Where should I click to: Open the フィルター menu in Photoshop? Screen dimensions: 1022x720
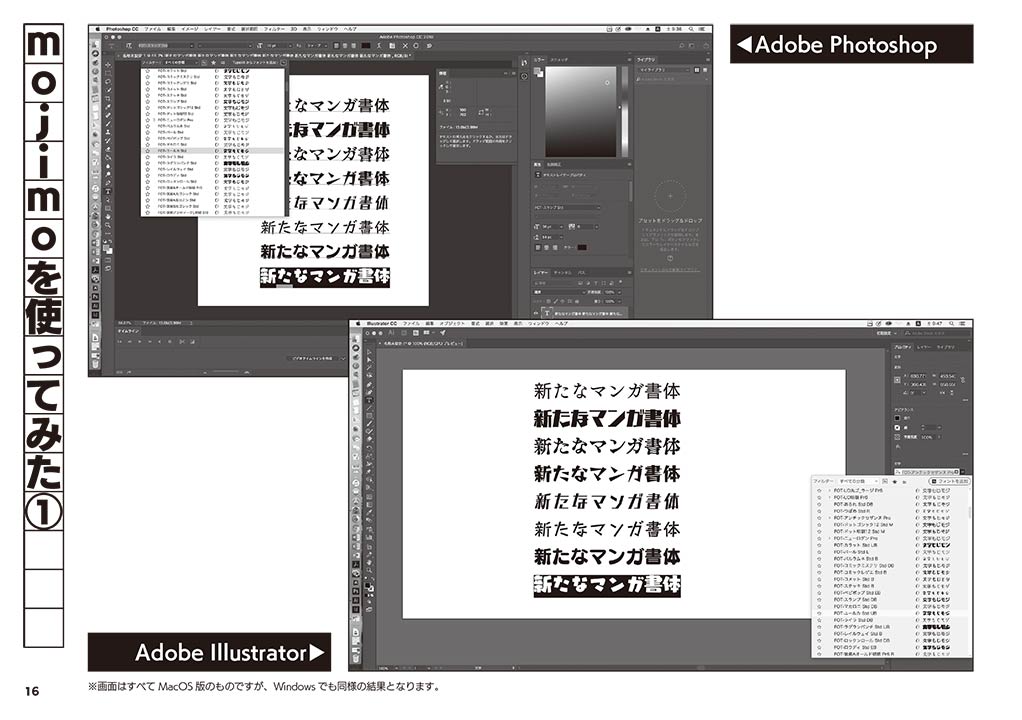point(274,29)
